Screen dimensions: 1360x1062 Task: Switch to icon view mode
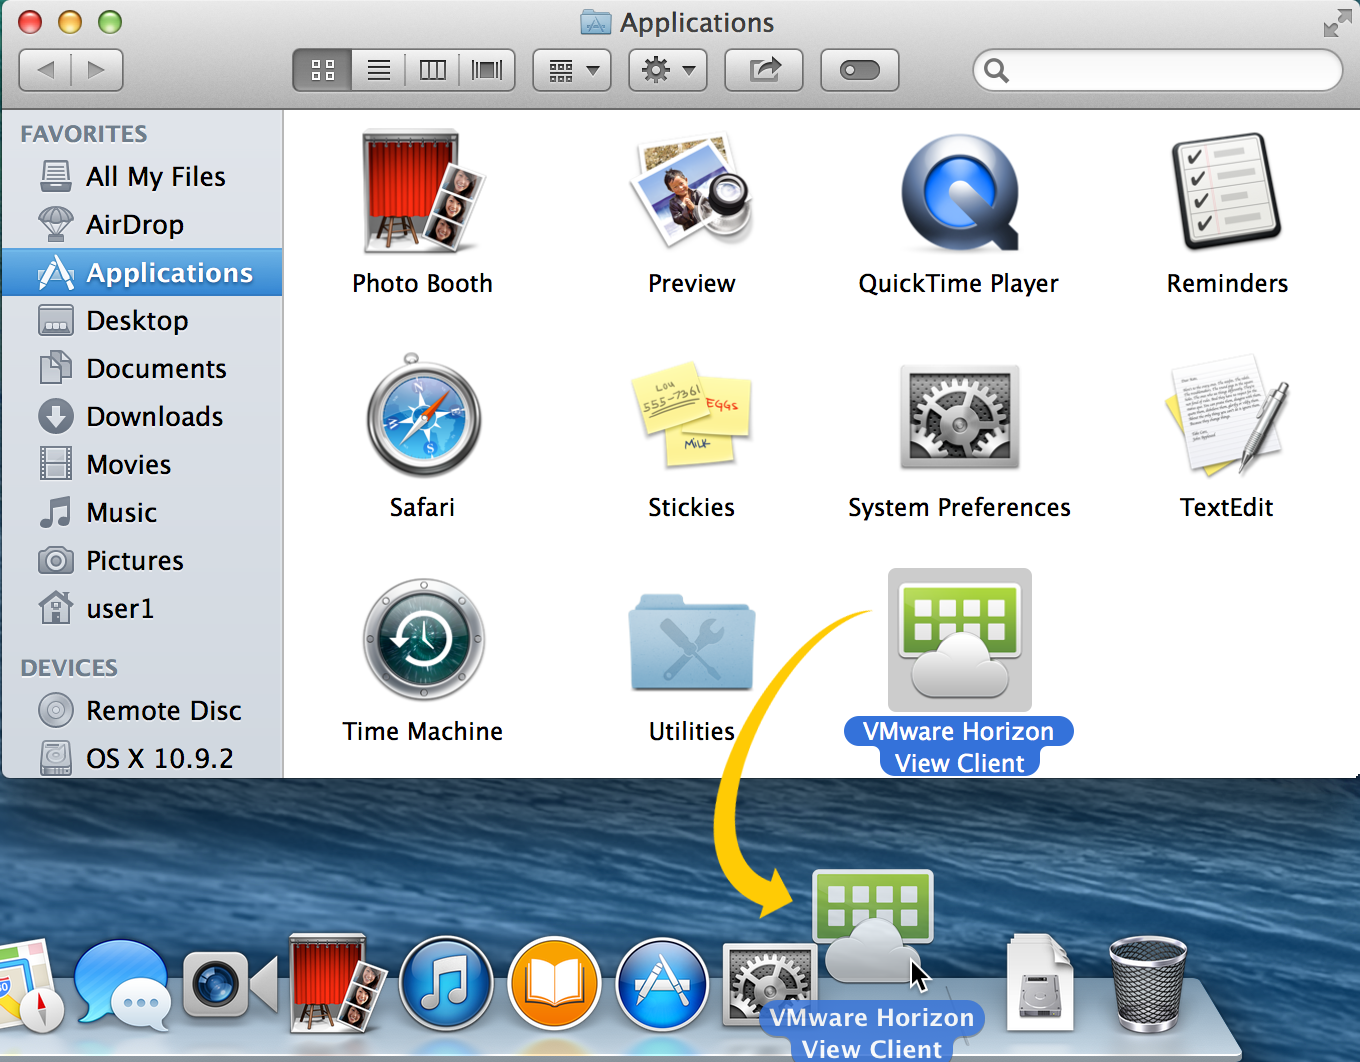[x=323, y=70]
